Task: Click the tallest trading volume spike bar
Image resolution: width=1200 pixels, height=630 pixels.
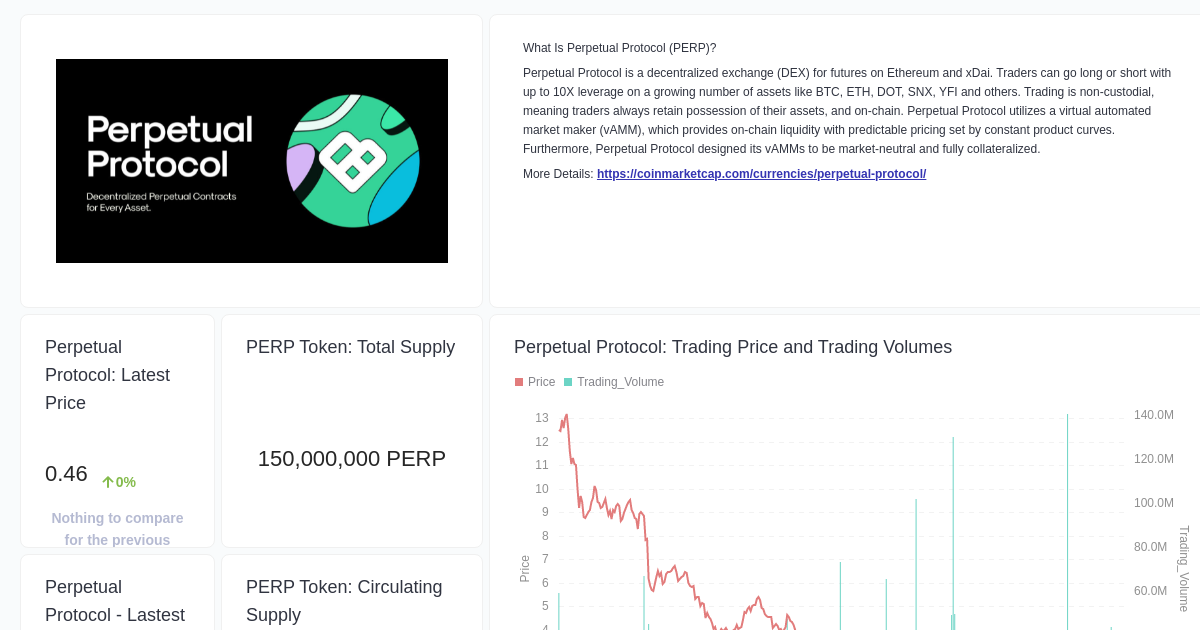Action: point(1066,520)
